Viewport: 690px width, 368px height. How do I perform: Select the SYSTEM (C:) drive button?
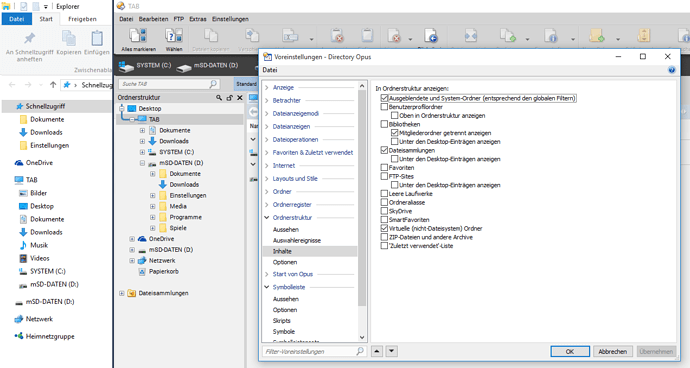click(x=145, y=66)
